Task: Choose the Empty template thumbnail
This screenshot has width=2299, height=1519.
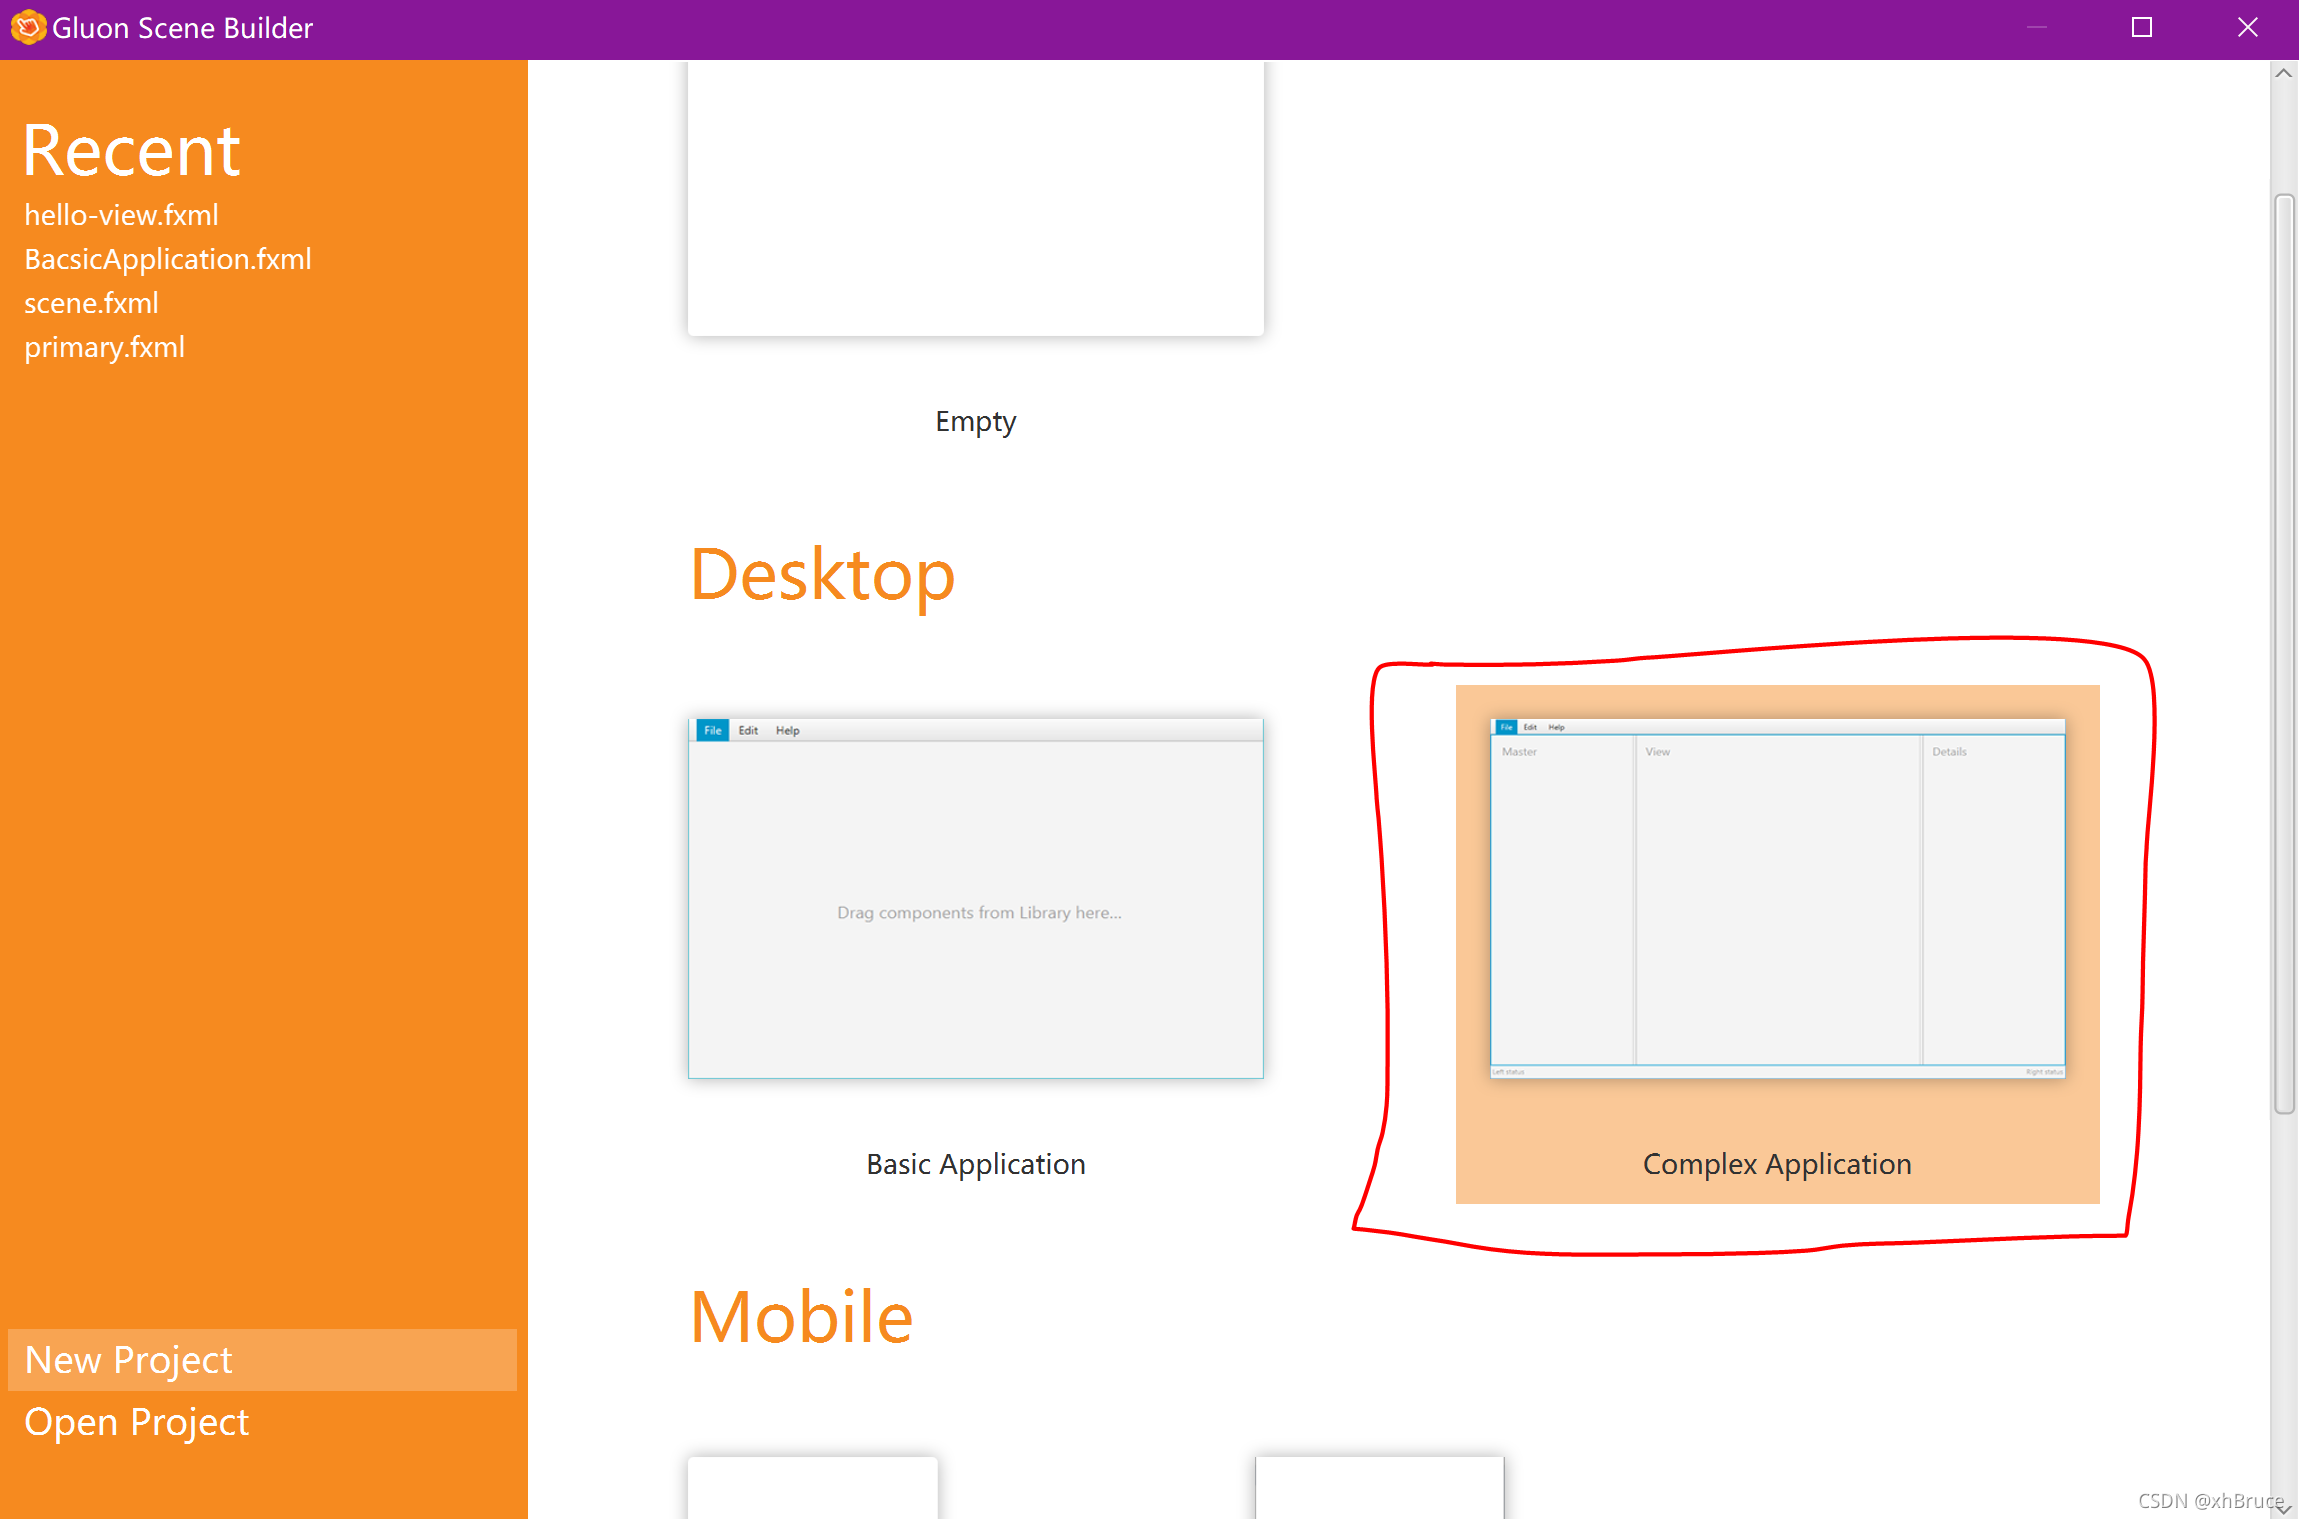Action: point(975,200)
